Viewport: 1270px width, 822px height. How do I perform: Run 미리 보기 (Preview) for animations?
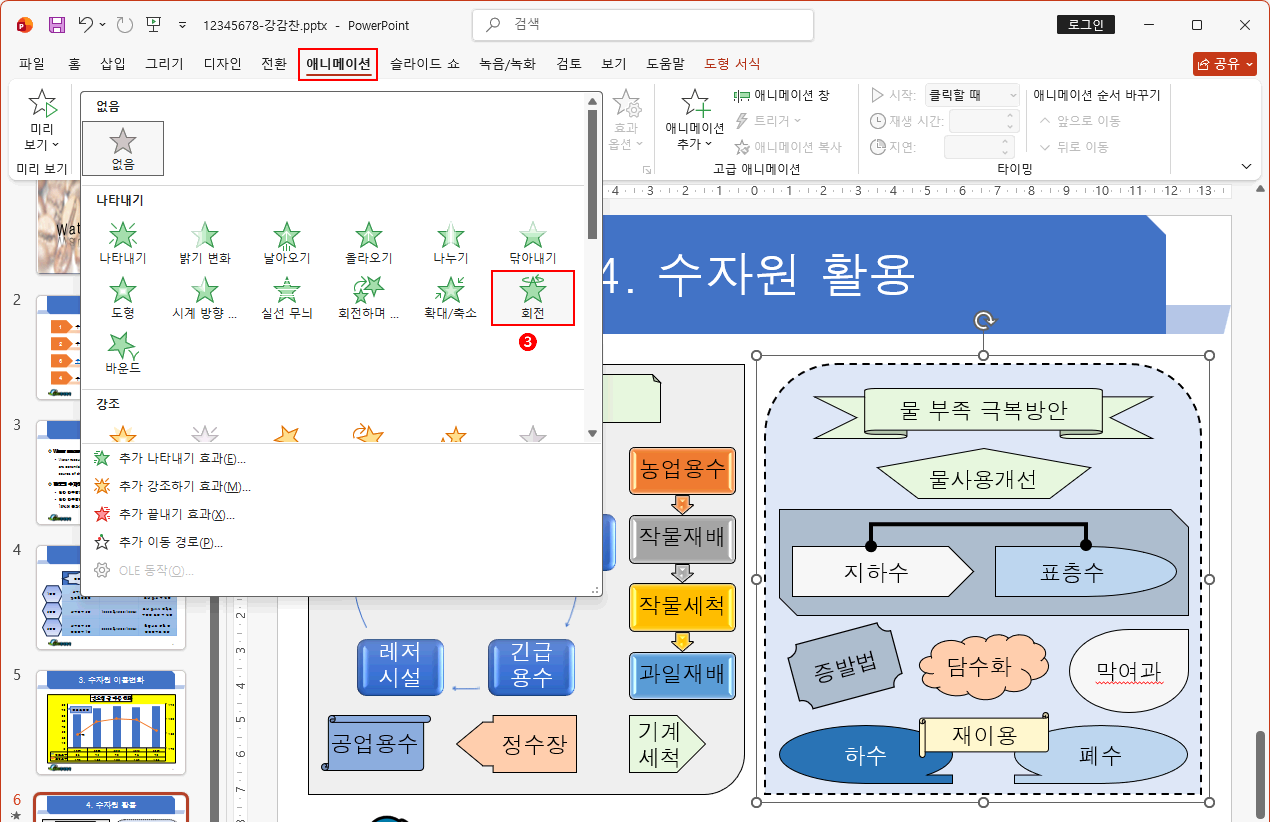(41, 120)
